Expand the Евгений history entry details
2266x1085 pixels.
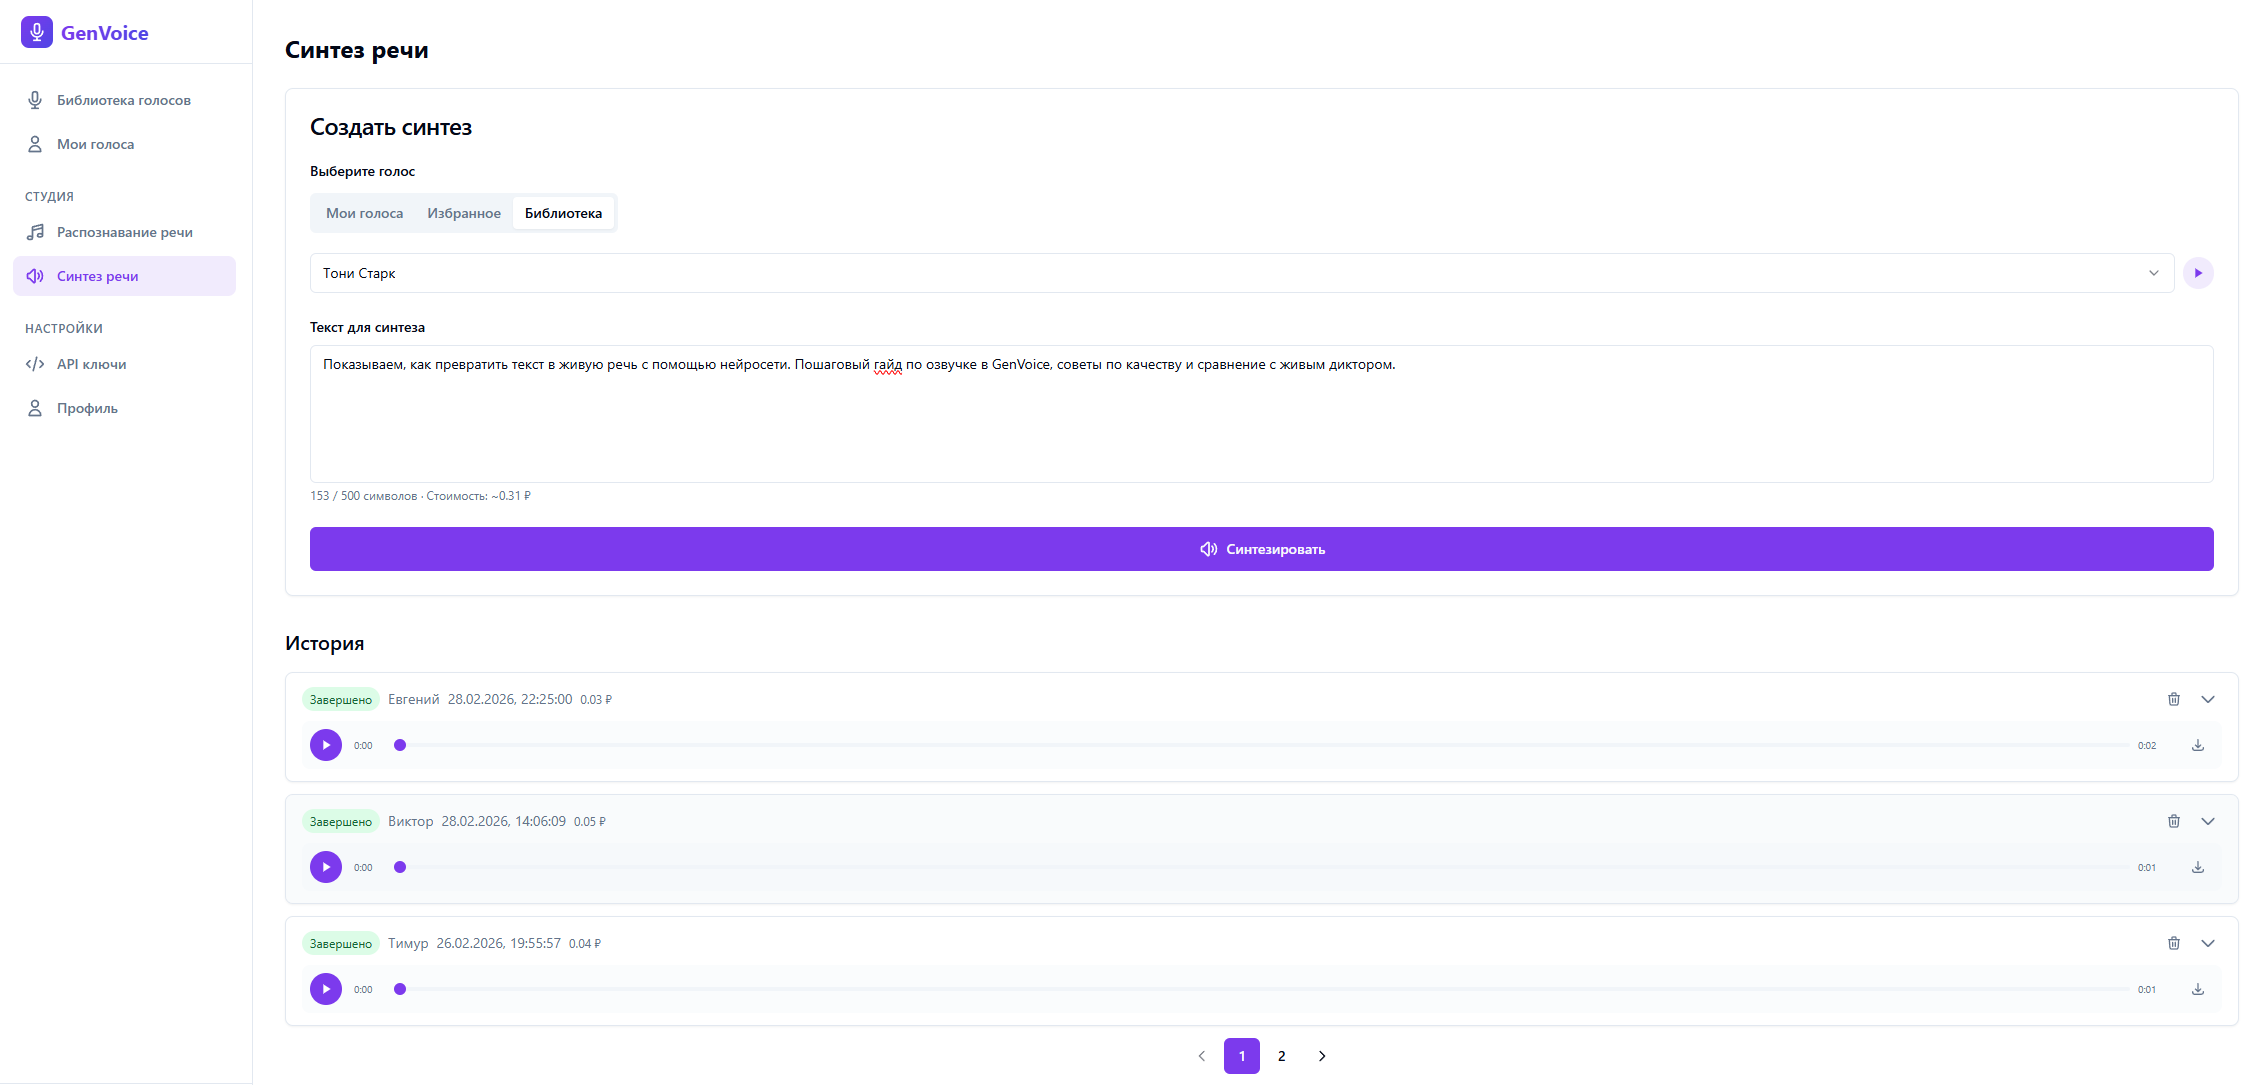click(x=2207, y=699)
